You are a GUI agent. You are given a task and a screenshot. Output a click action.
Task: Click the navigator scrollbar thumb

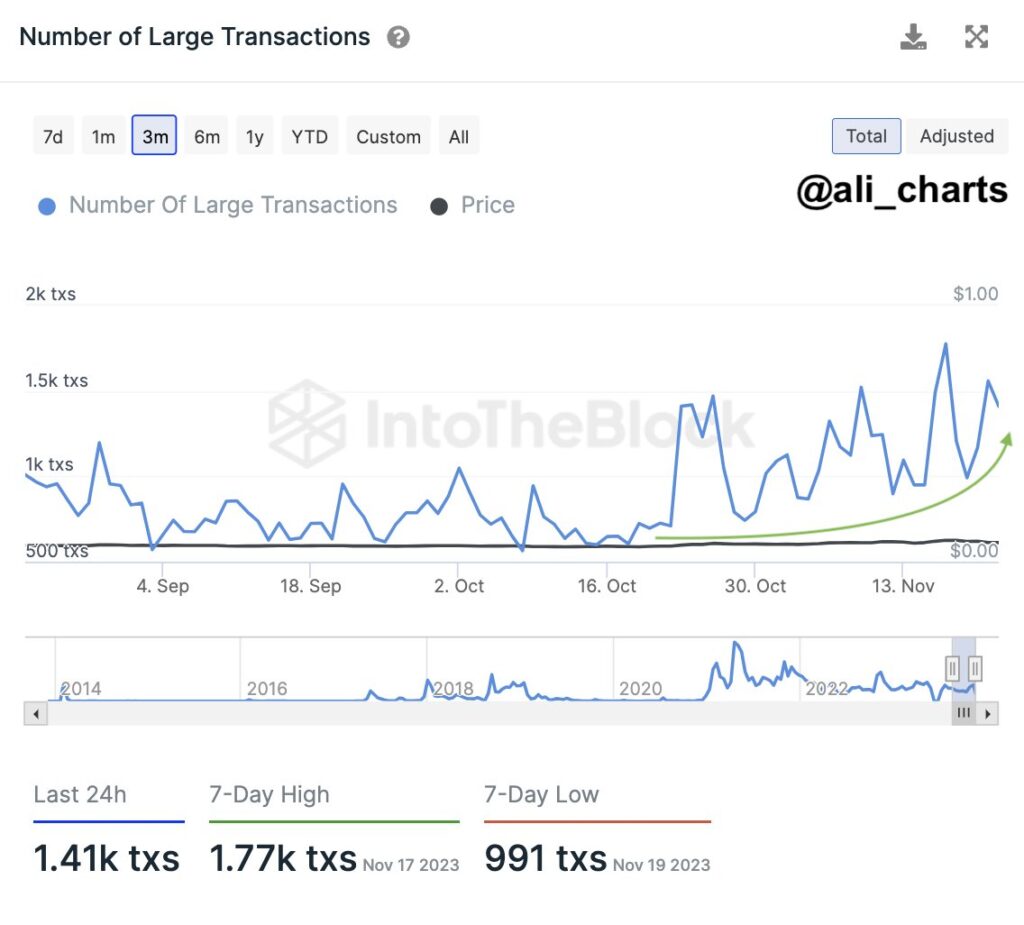click(x=964, y=714)
